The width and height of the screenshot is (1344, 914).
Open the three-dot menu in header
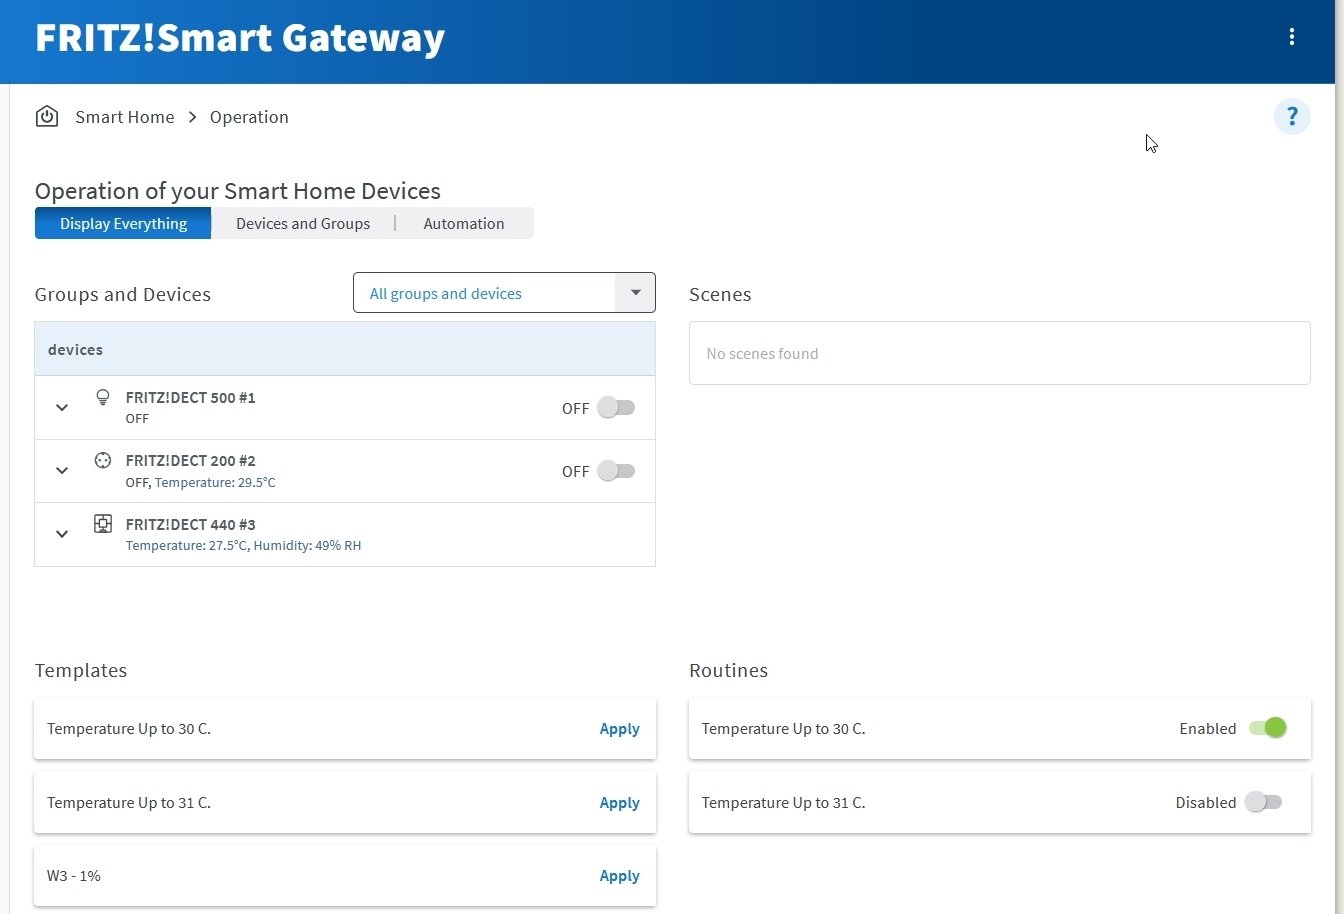[1292, 37]
